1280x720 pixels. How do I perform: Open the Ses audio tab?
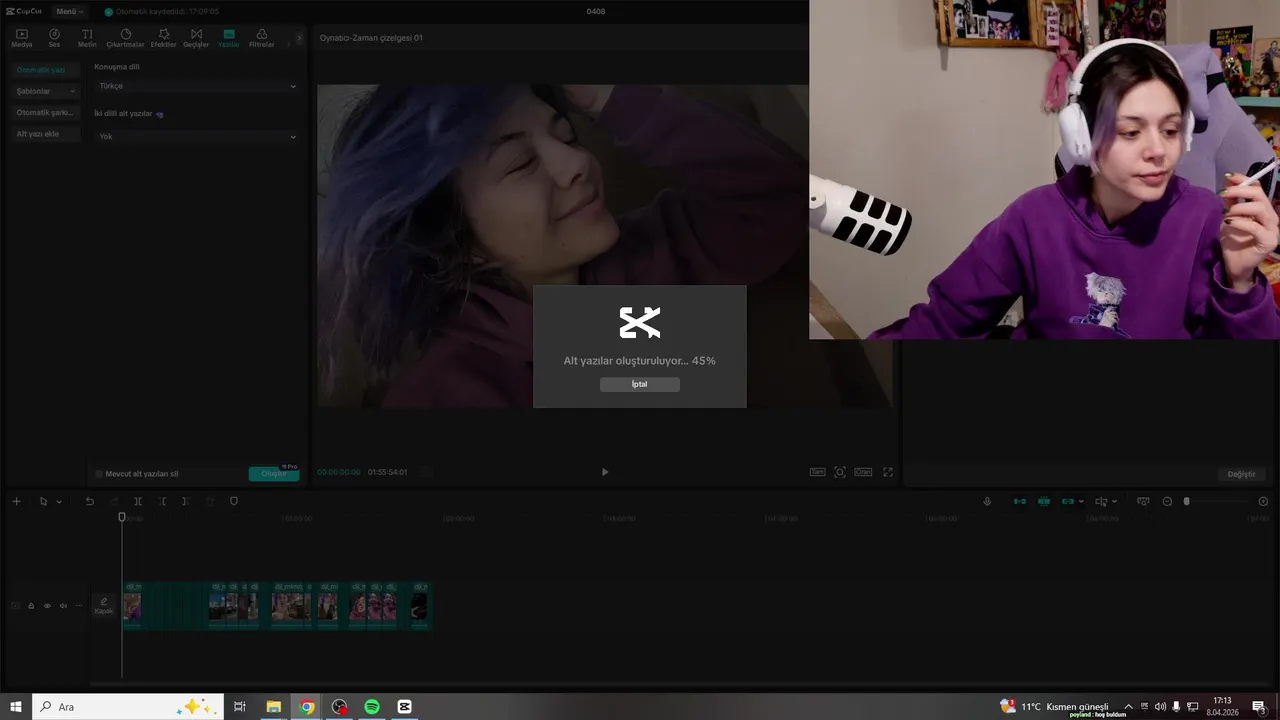click(x=54, y=38)
